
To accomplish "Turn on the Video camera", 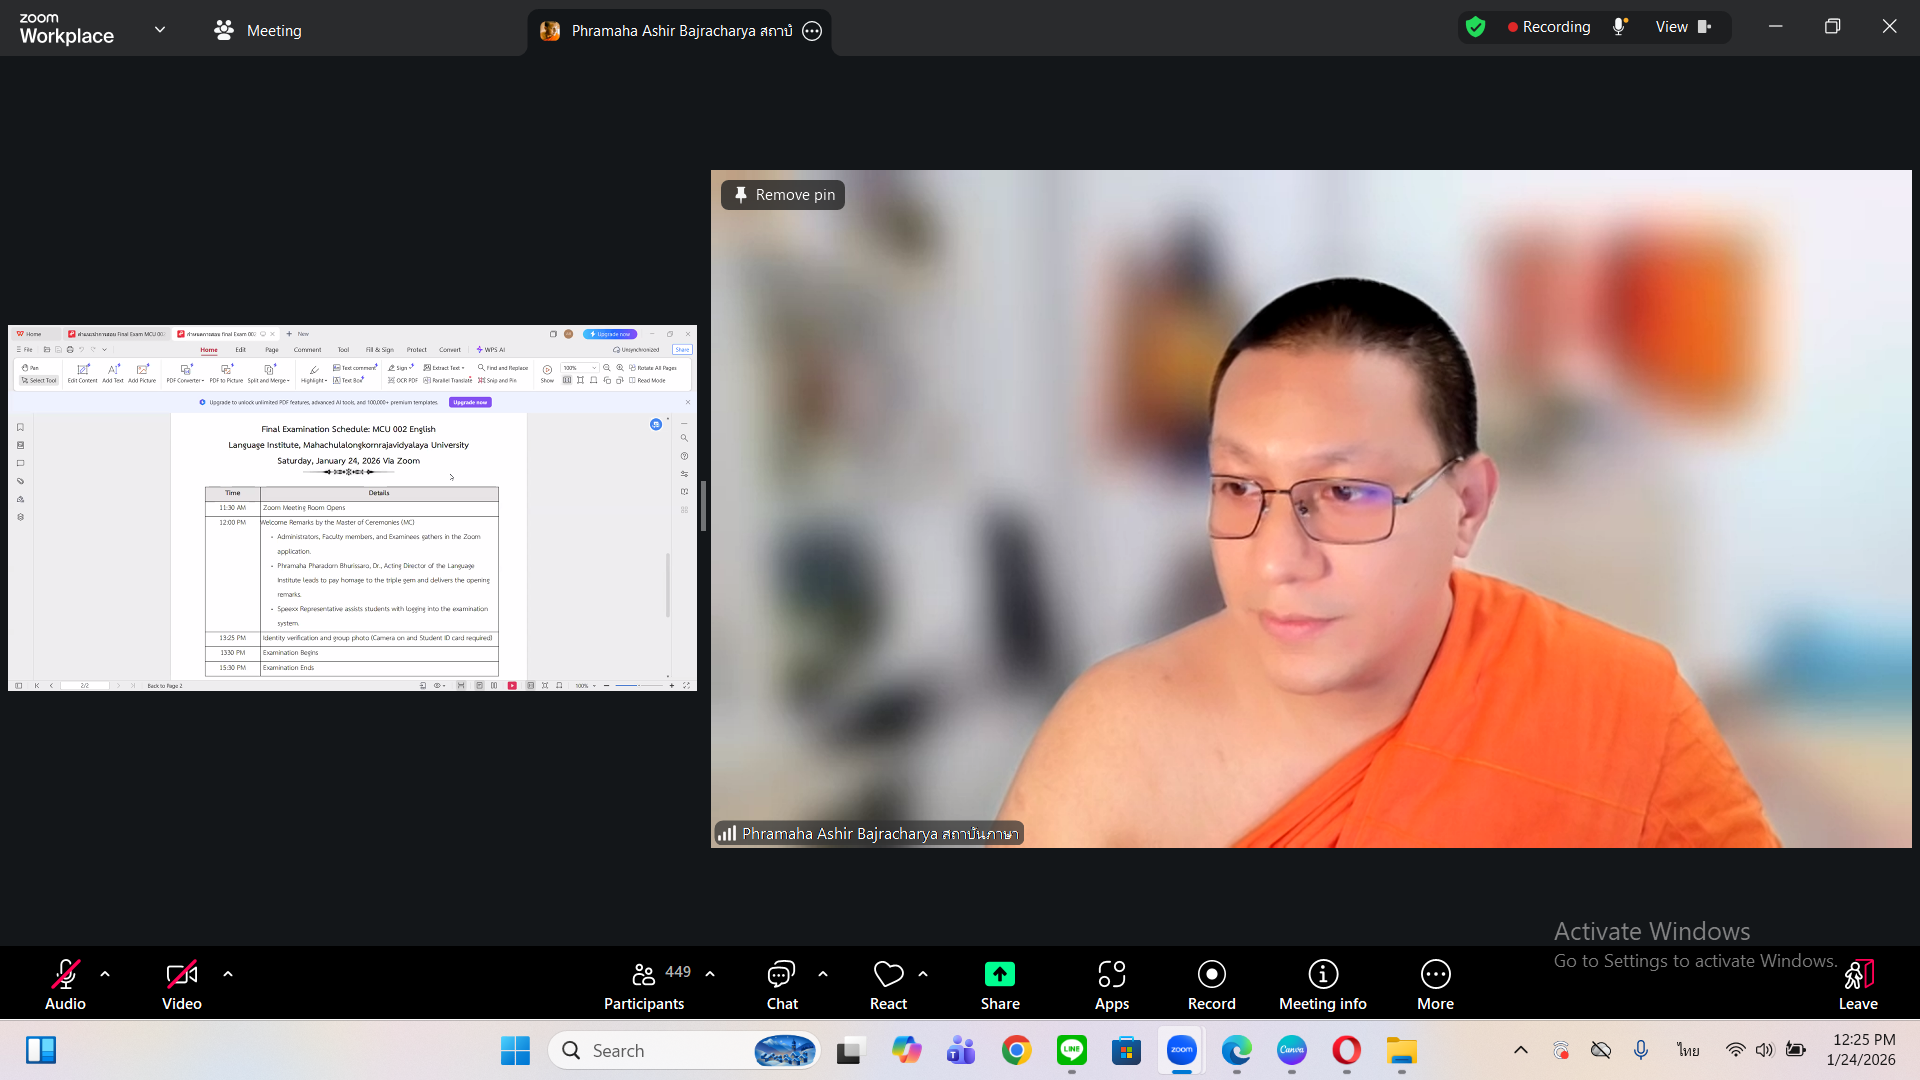I will tap(181, 985).
